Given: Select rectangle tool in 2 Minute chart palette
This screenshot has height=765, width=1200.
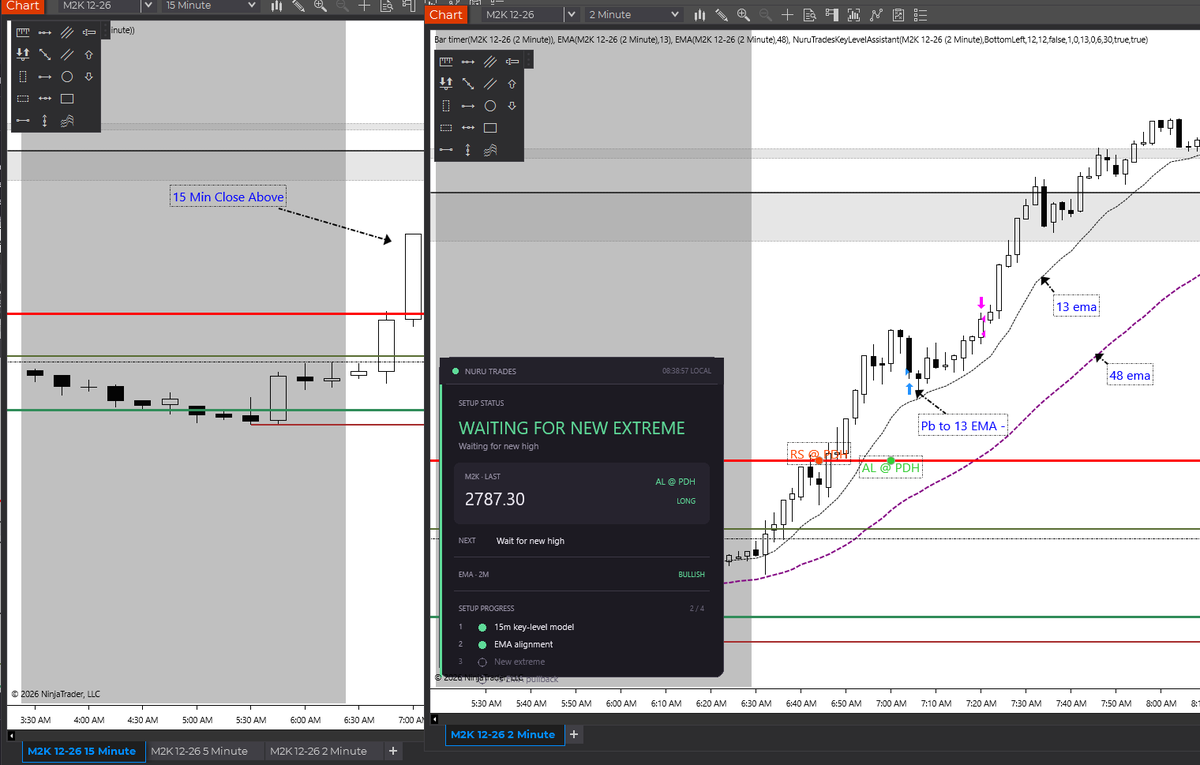Looking at the screenshot, I should 490,127.
